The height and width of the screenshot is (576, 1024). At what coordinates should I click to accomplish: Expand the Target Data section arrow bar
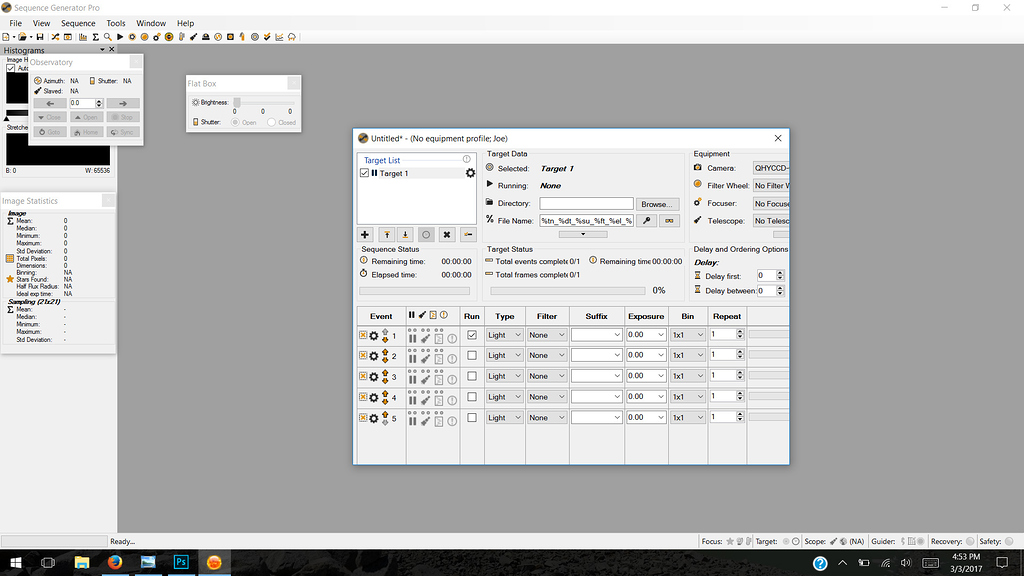click(x=583, y=234)
